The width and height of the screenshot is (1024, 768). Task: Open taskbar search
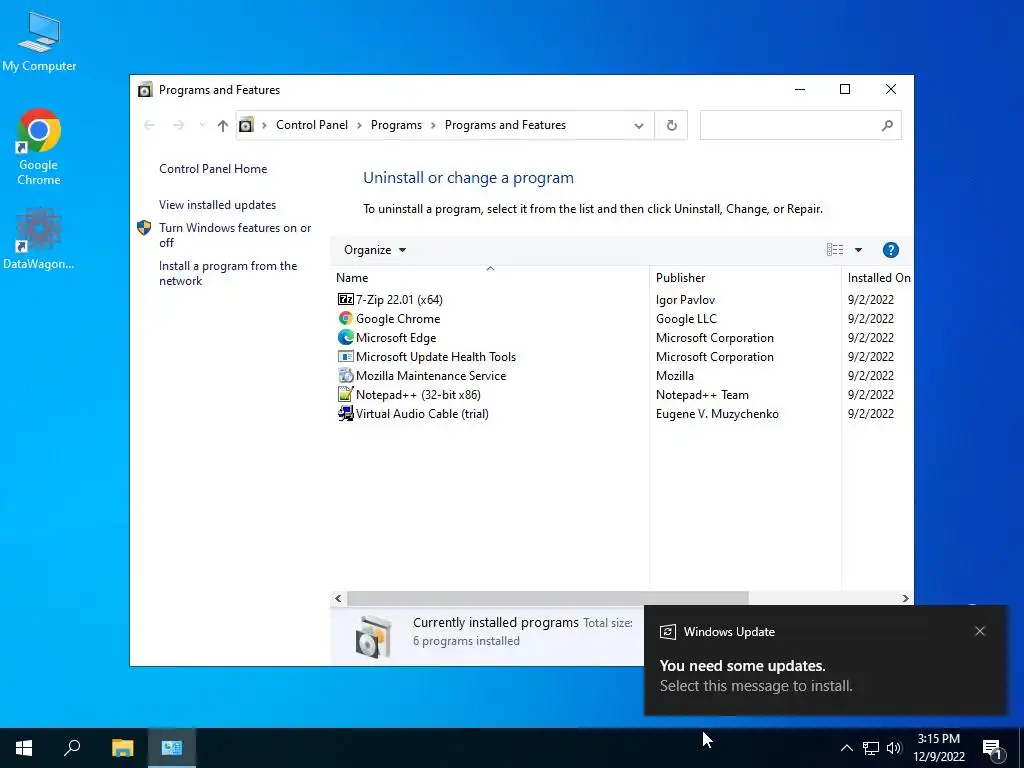(x=72, y=748)
